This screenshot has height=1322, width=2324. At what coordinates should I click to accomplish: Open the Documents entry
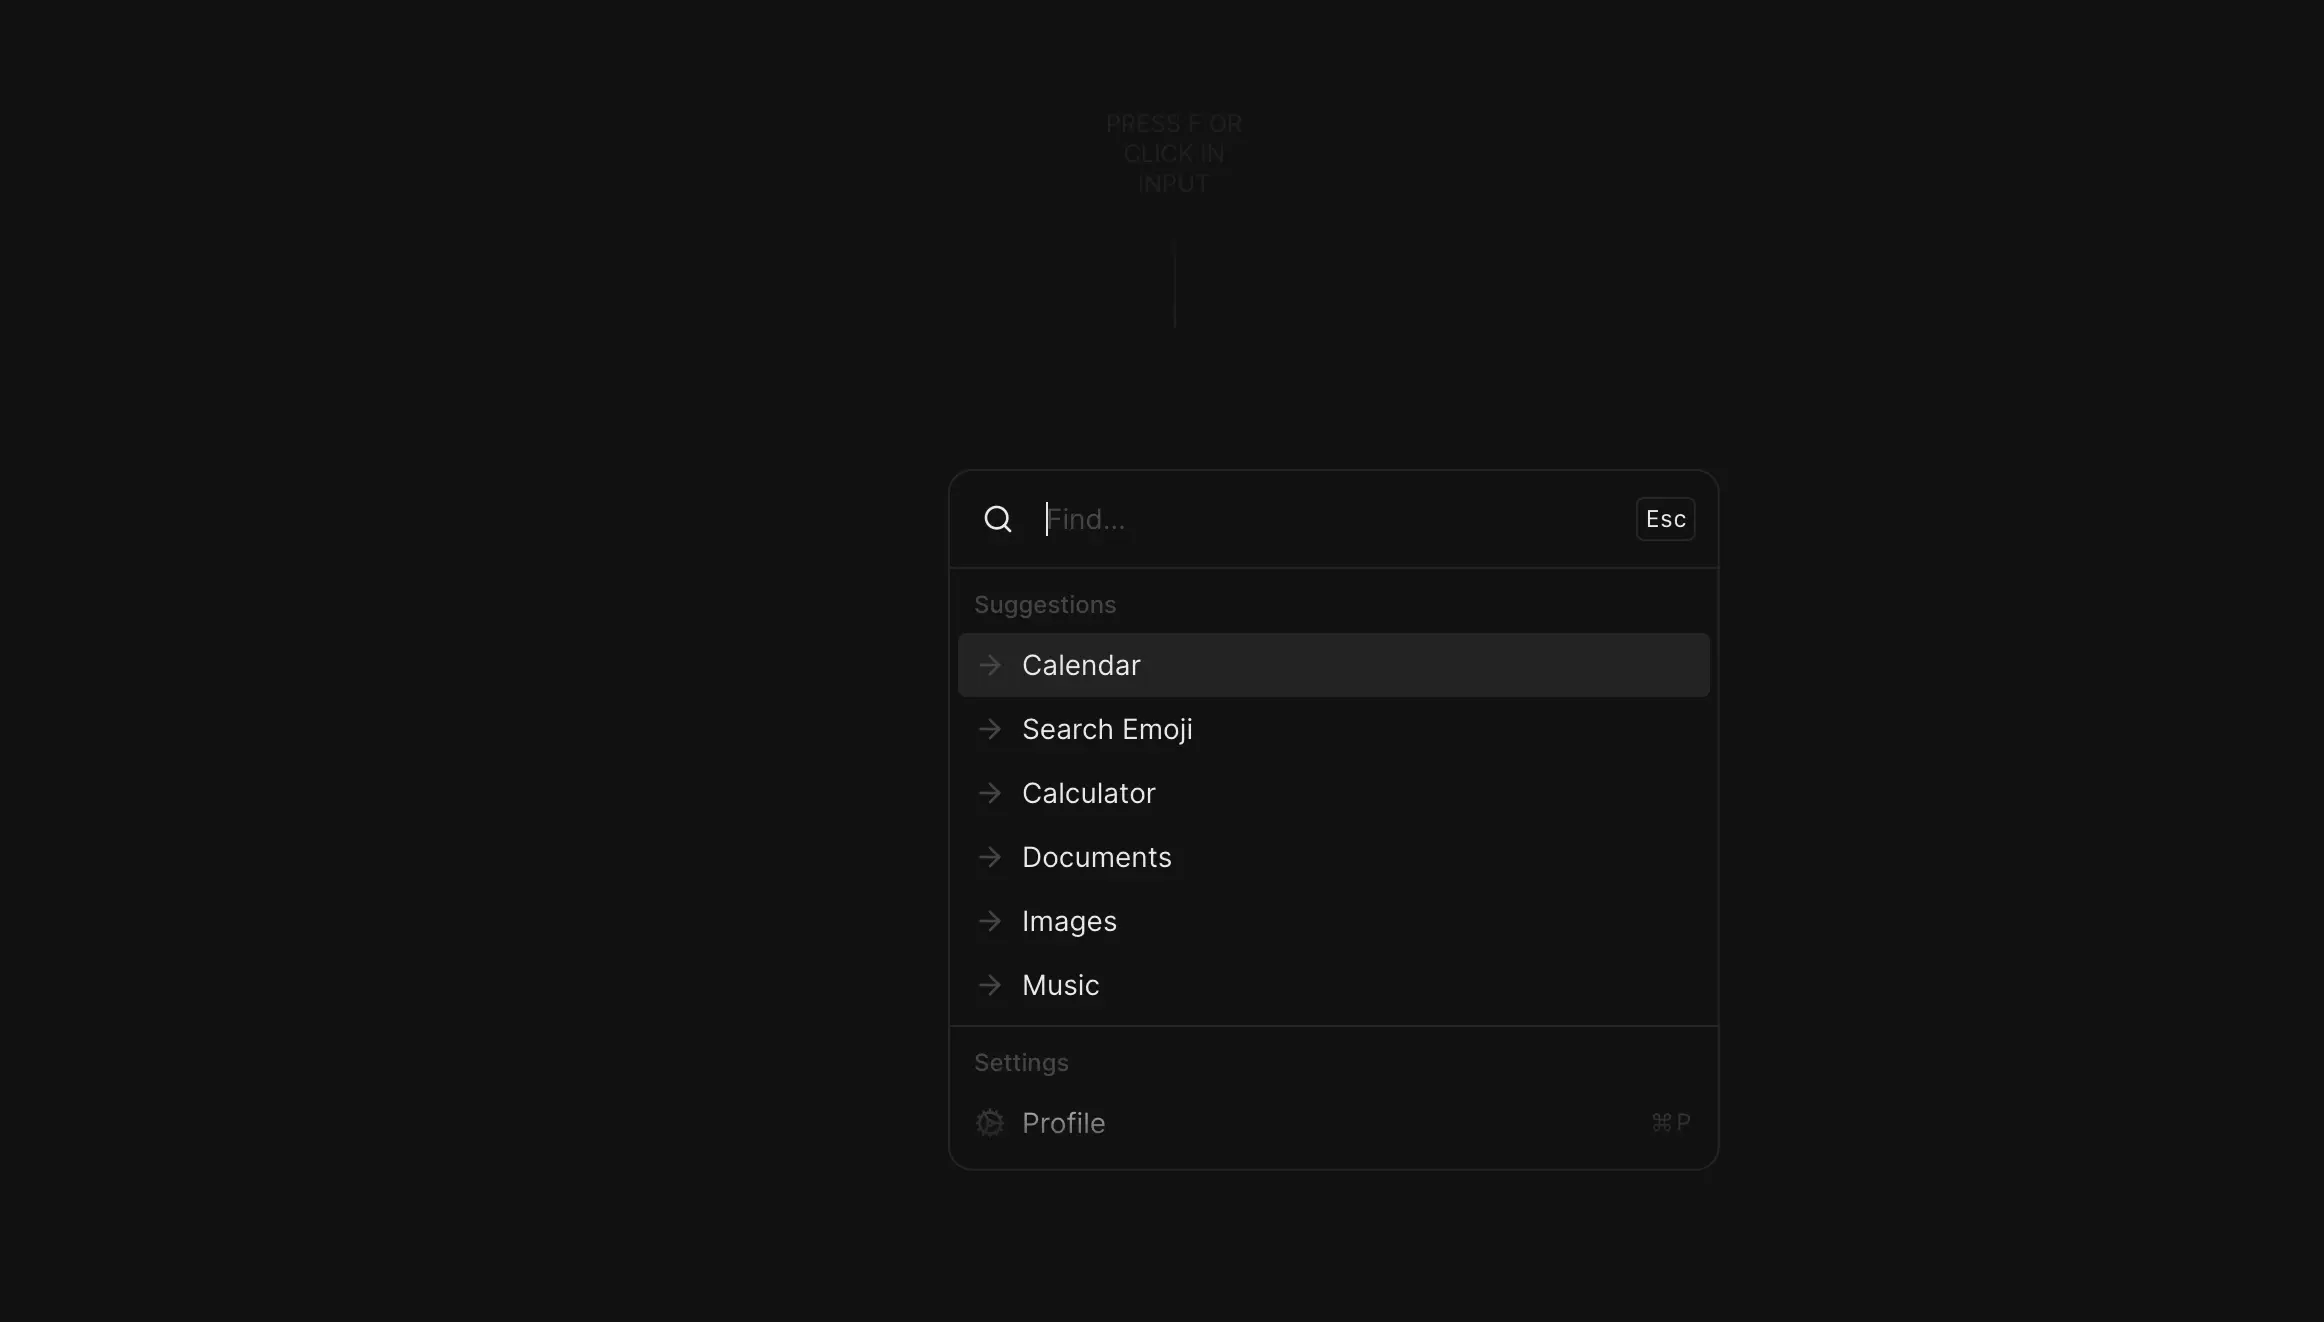(x=1333, y=857)
